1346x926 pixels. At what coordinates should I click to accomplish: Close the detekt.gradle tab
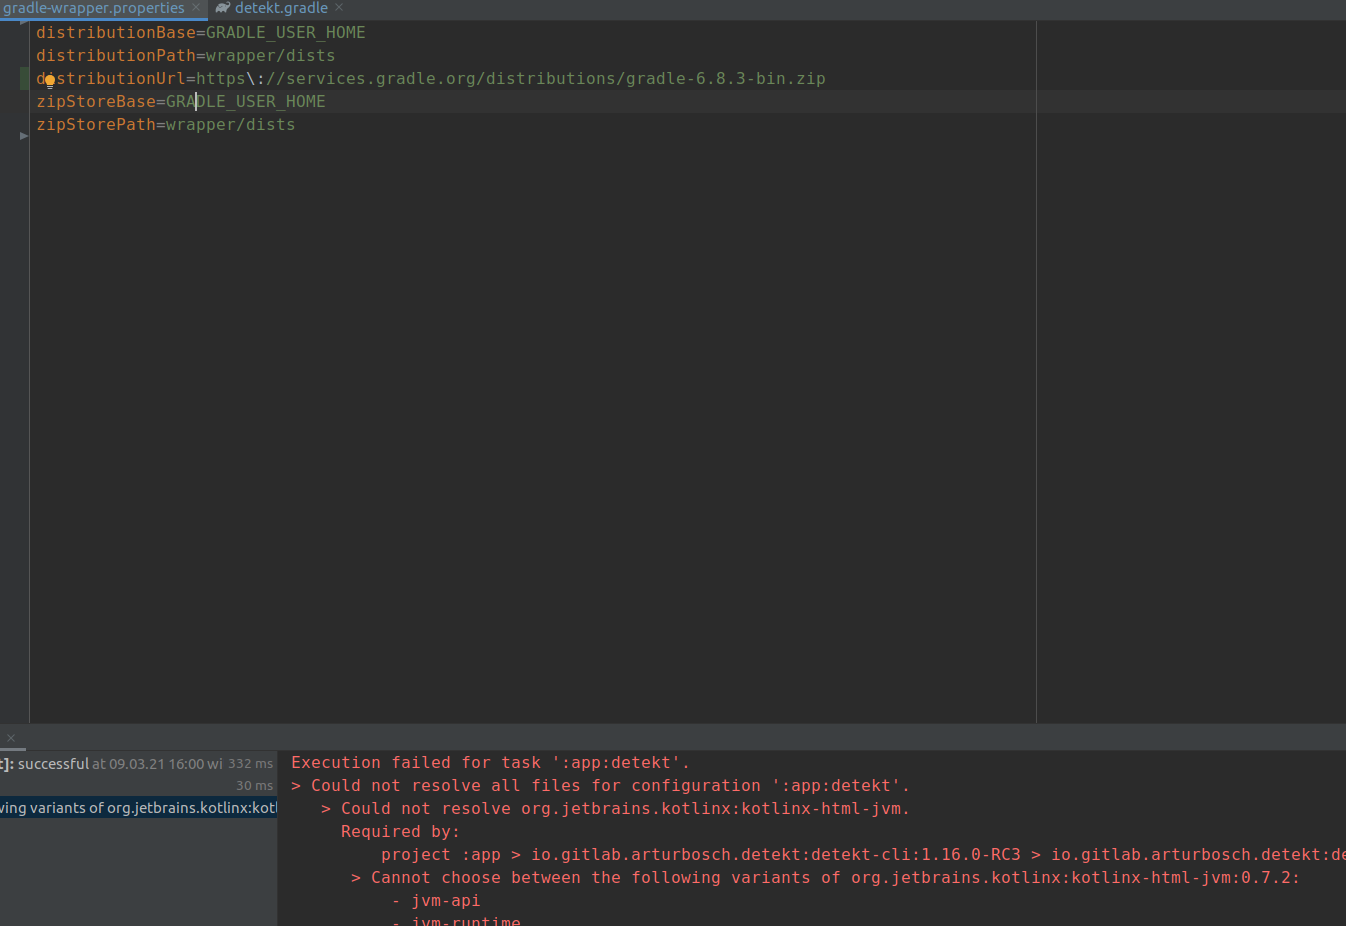[x=339, y=8]
